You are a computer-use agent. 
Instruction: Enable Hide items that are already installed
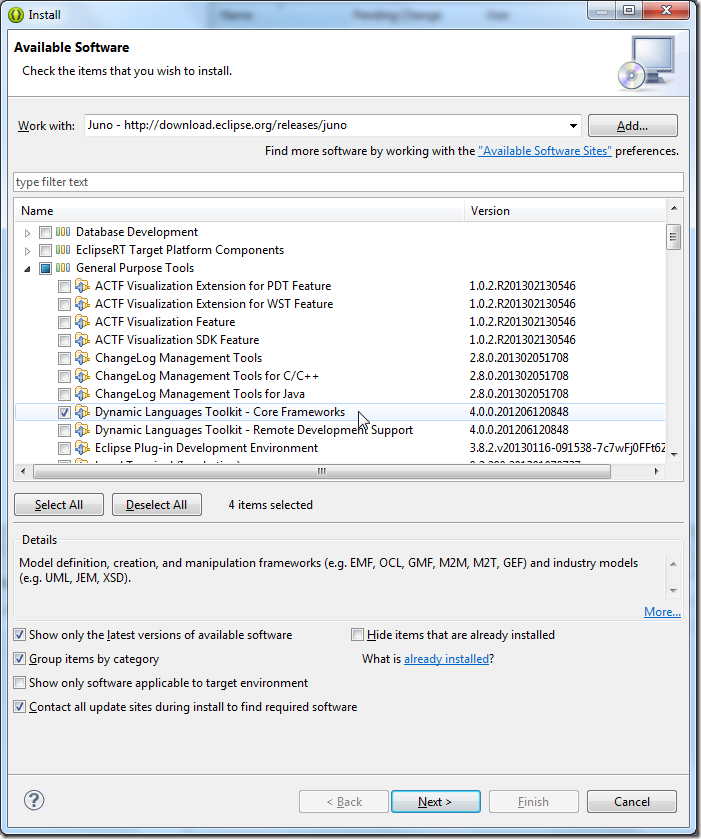[357, 635]
